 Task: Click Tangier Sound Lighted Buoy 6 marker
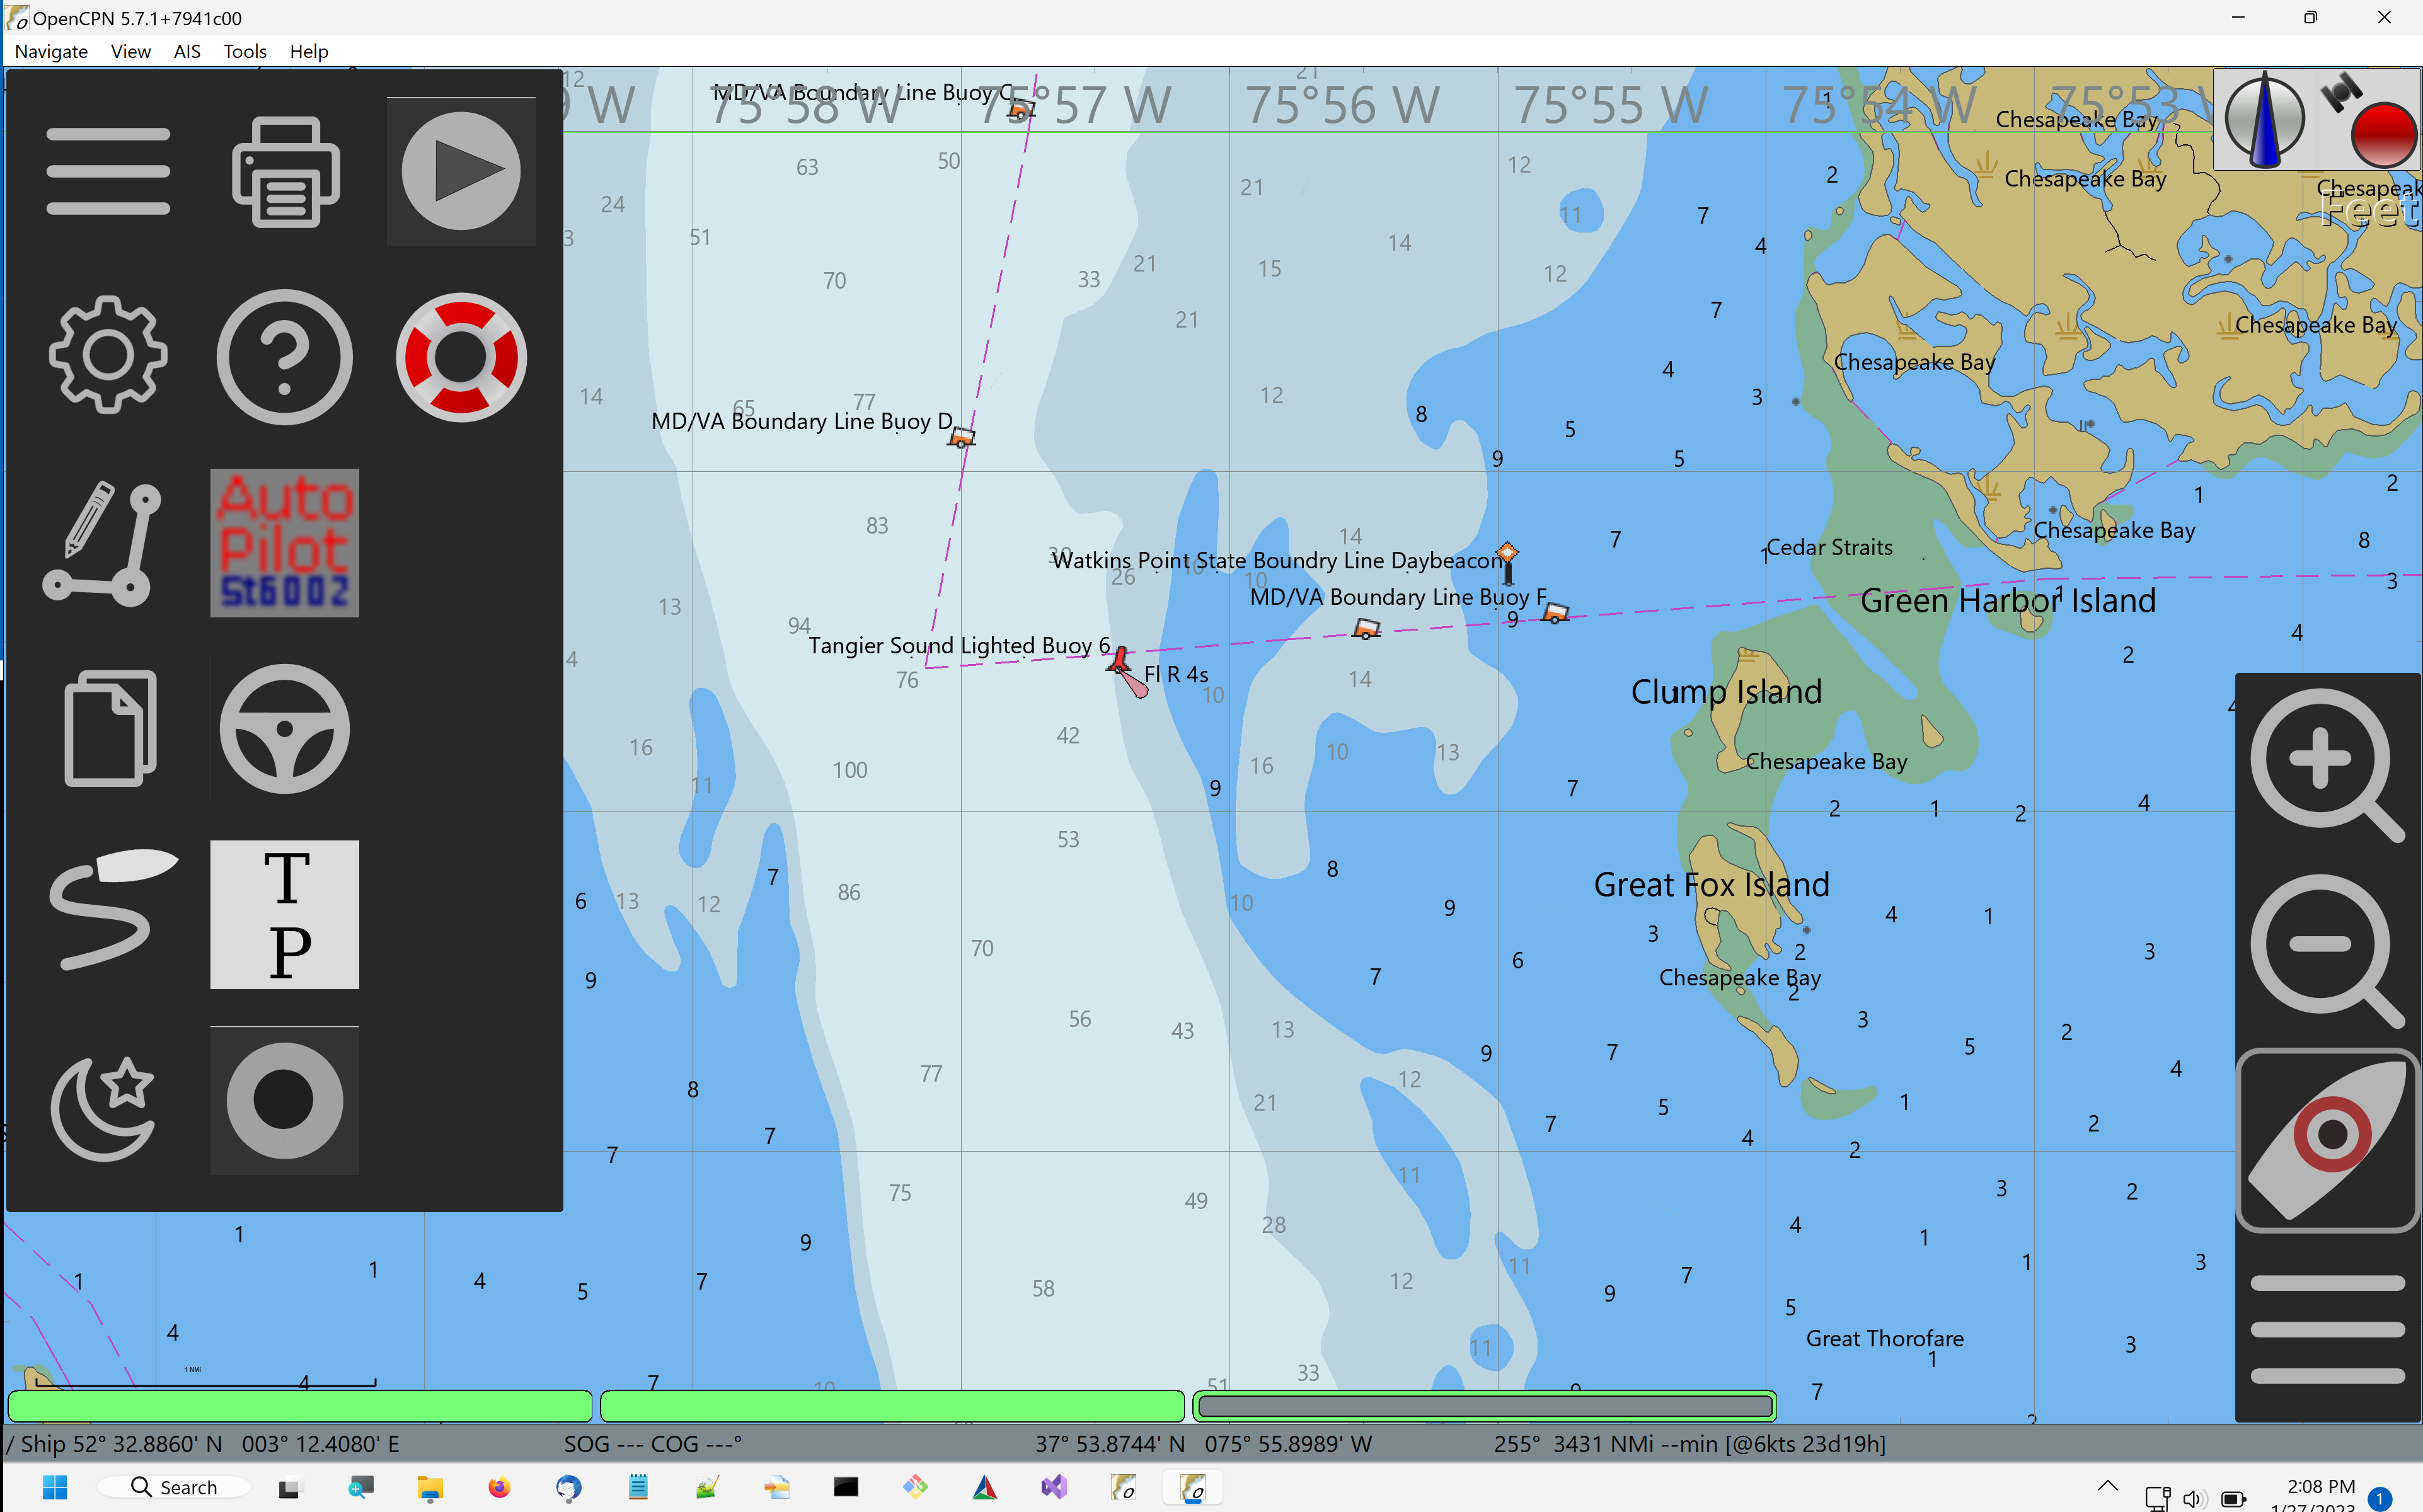1120,660
